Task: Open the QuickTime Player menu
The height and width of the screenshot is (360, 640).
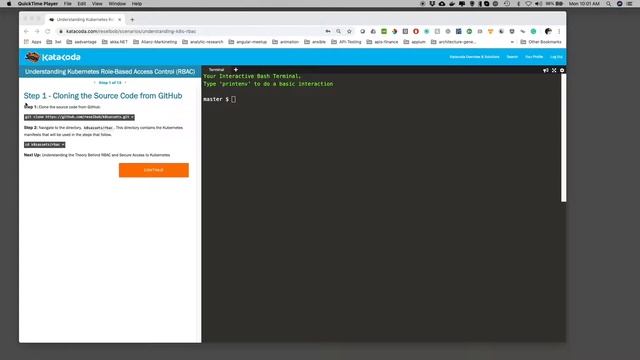Action: point(38,4)
